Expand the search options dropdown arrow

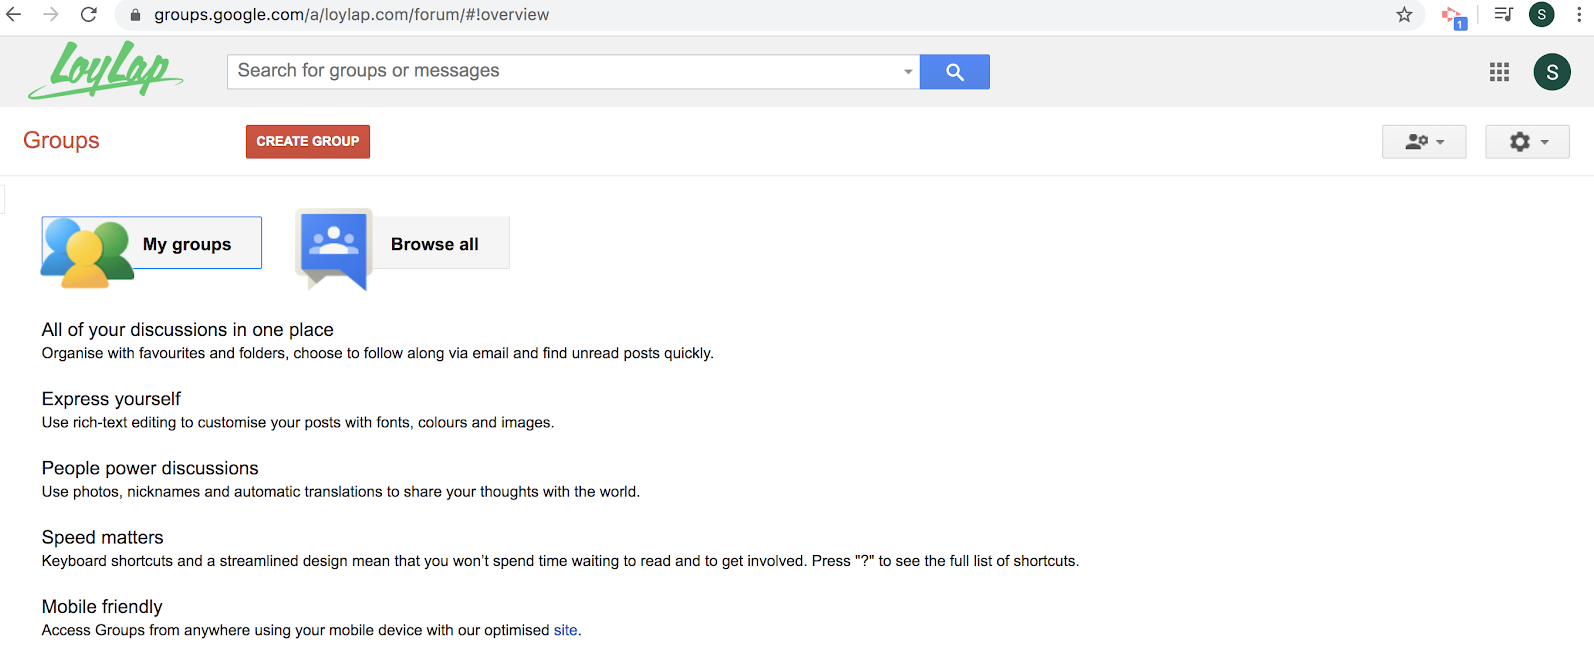point(908,72)
